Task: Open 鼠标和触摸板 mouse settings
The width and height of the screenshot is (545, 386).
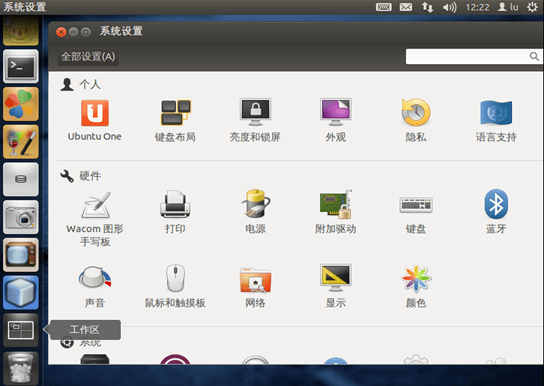Action: 175,287
